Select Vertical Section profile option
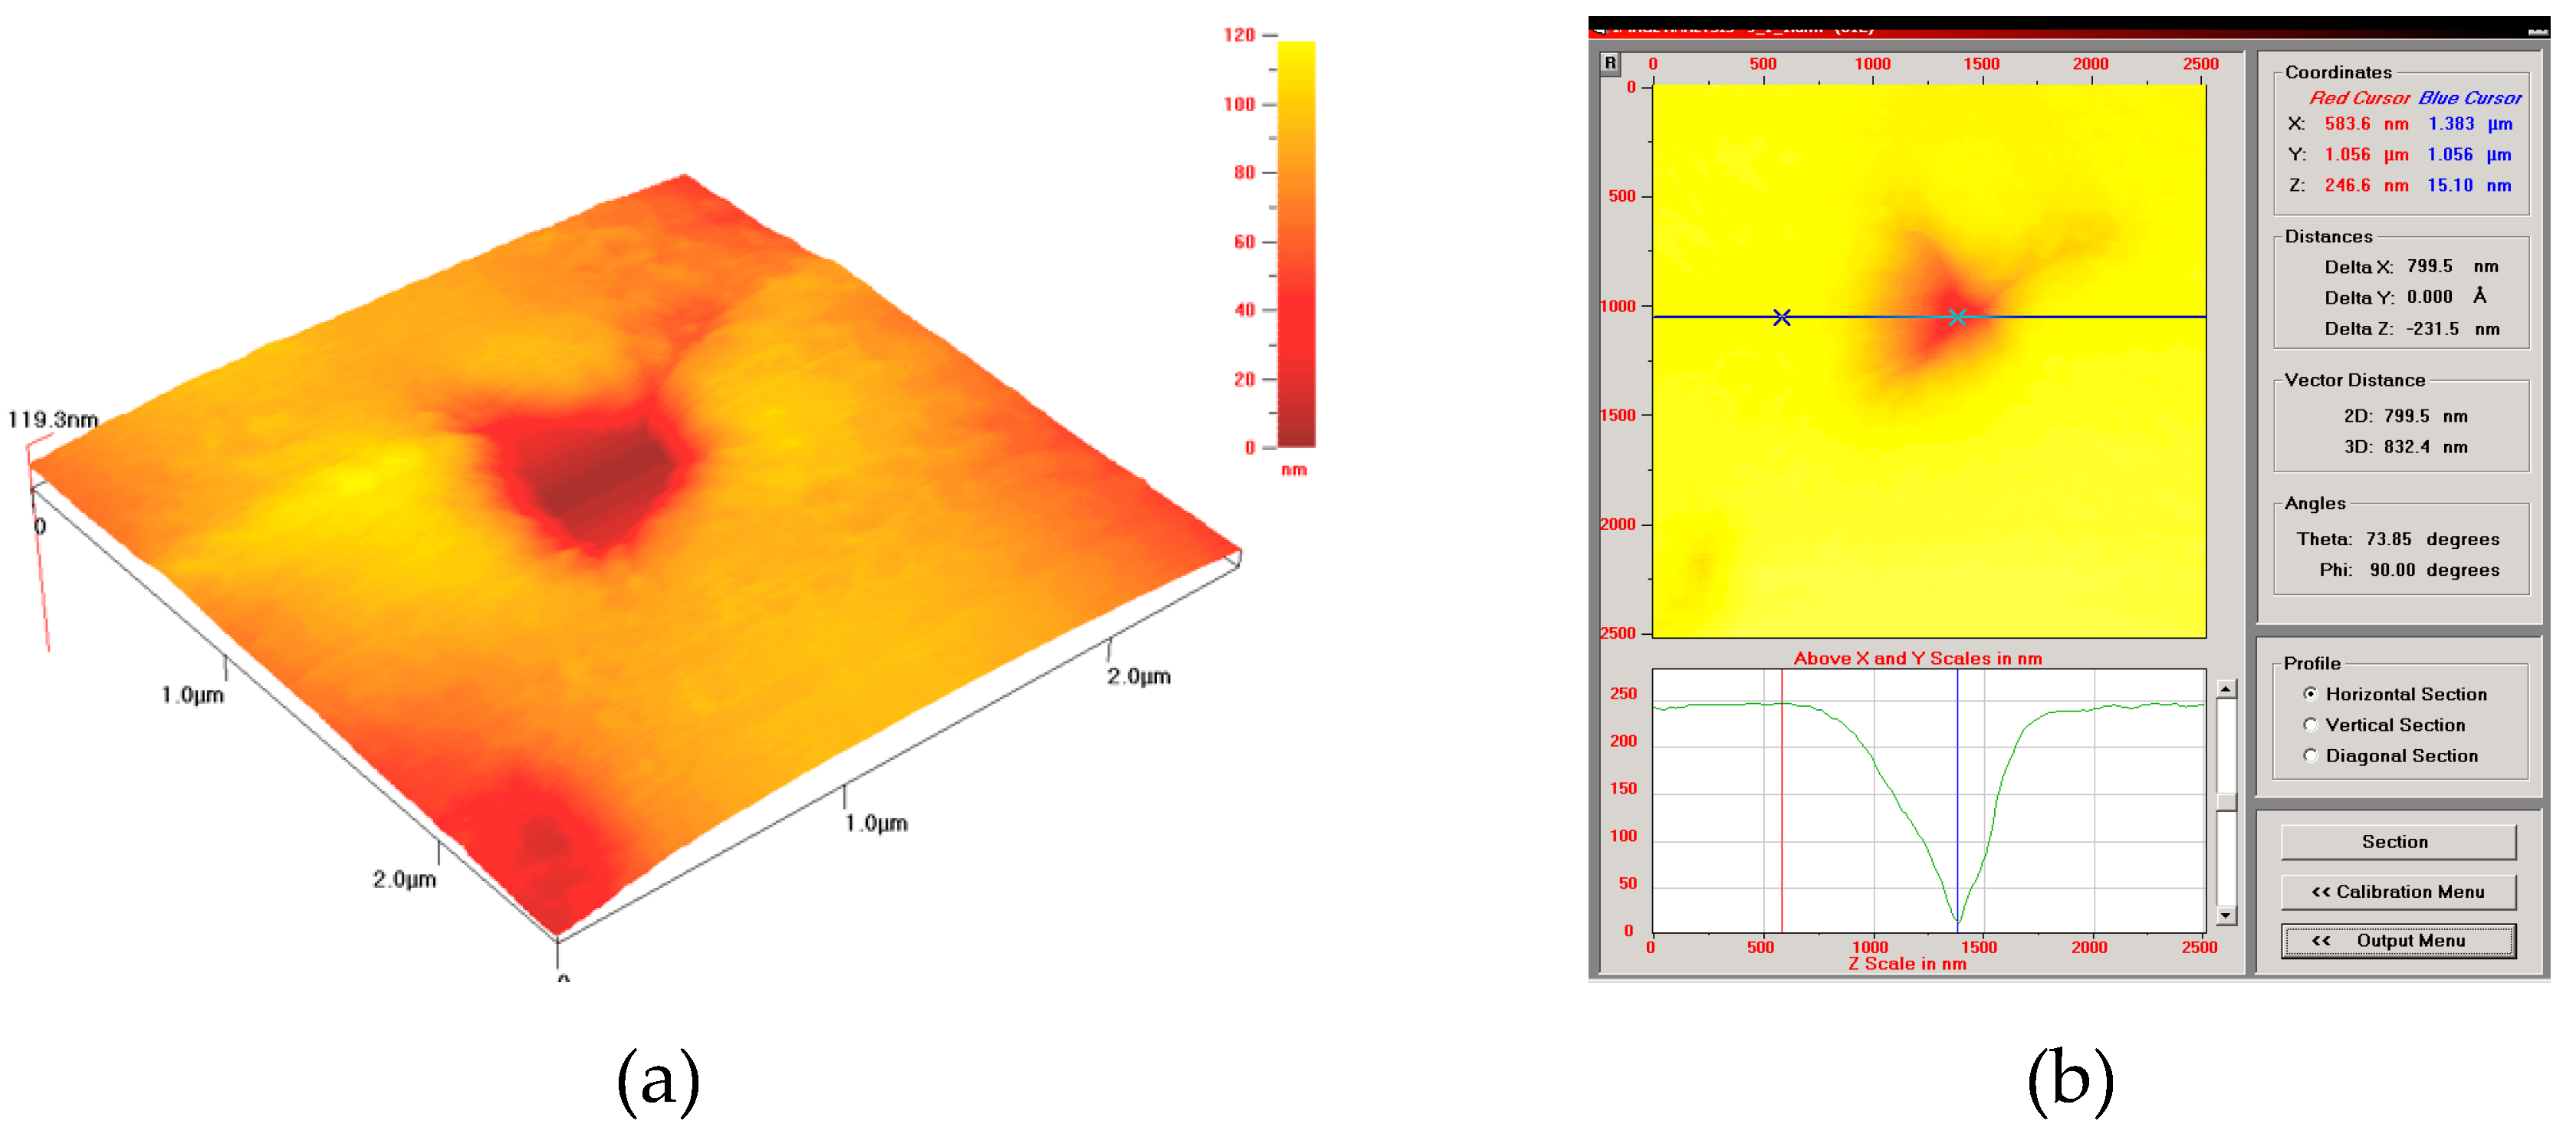The height and width of the screenshot is (1134, 2576). (2310, 725)
